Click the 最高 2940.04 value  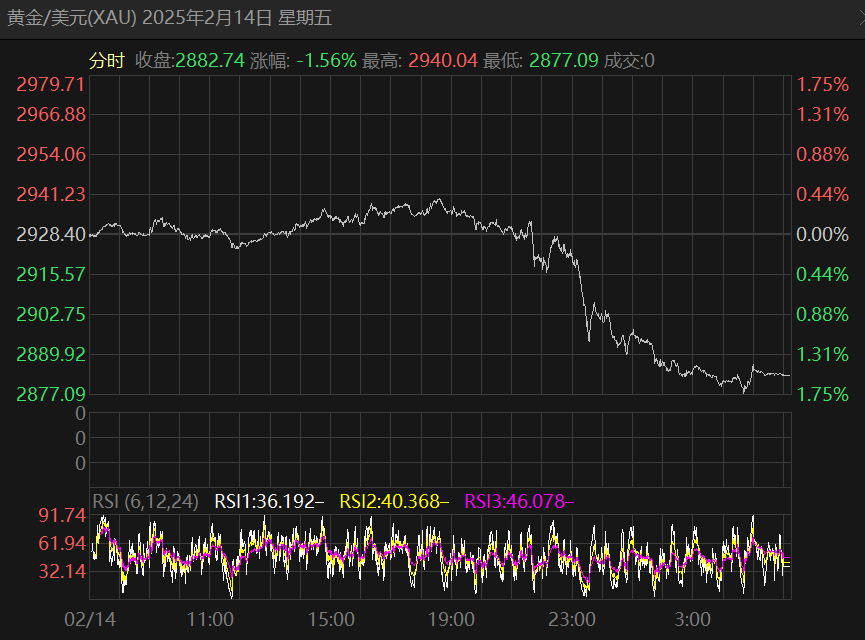point(442,60)
